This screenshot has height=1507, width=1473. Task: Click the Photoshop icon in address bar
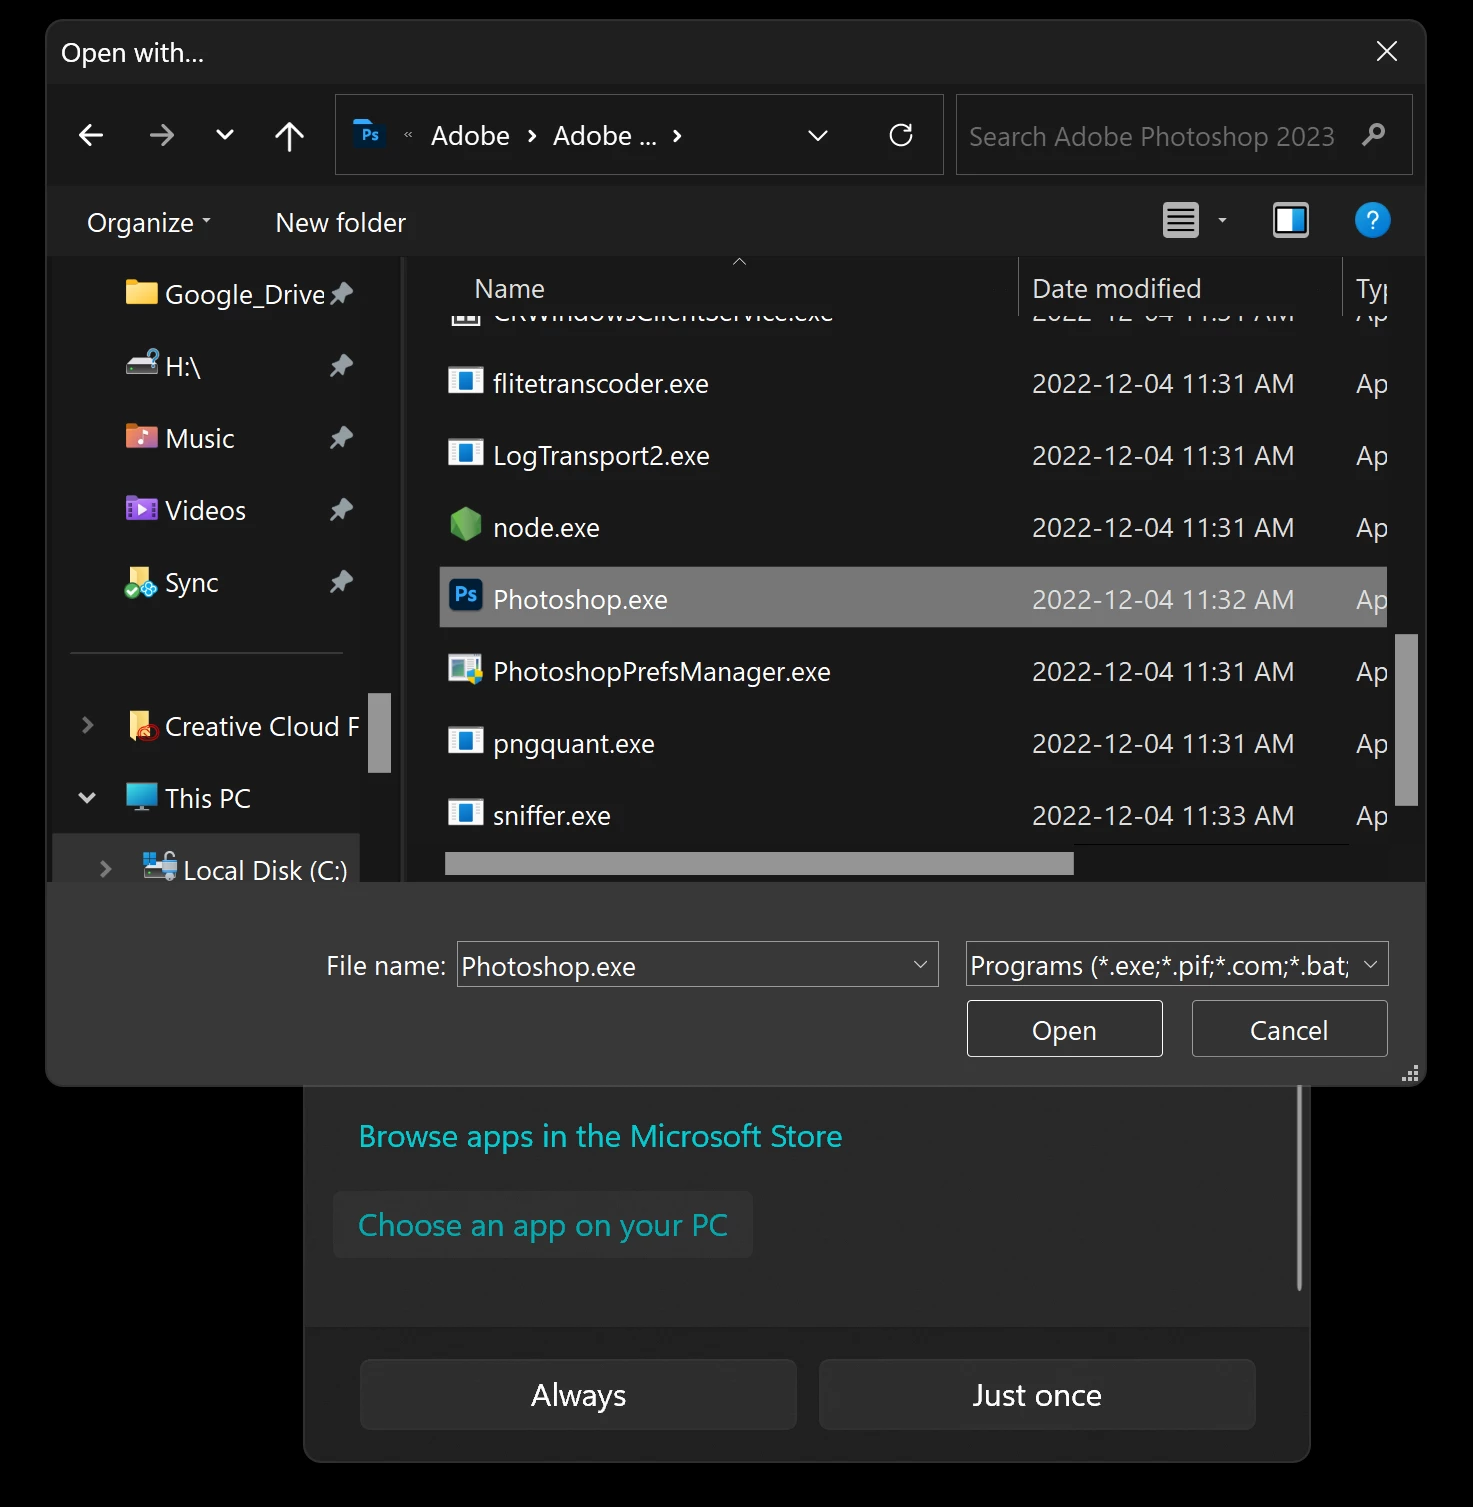[x=370, y=134]
